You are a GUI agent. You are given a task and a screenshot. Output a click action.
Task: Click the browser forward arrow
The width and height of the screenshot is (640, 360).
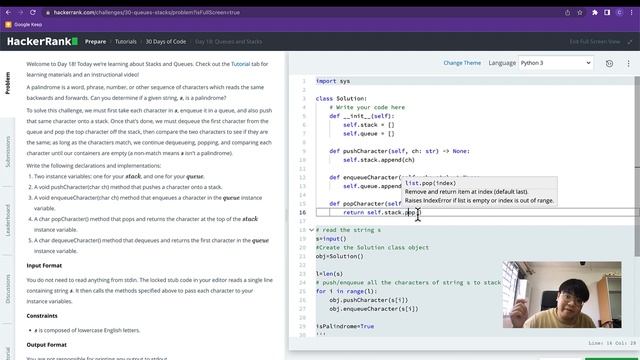coord(20,12)
